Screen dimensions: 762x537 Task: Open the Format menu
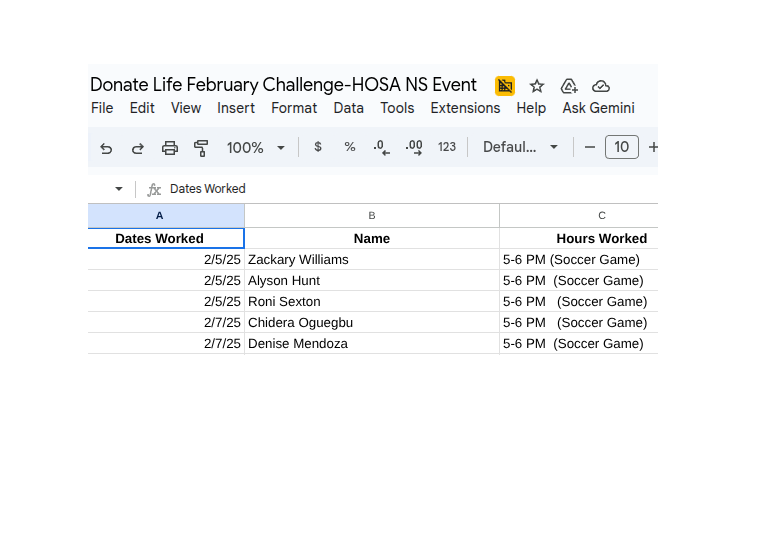294,108
